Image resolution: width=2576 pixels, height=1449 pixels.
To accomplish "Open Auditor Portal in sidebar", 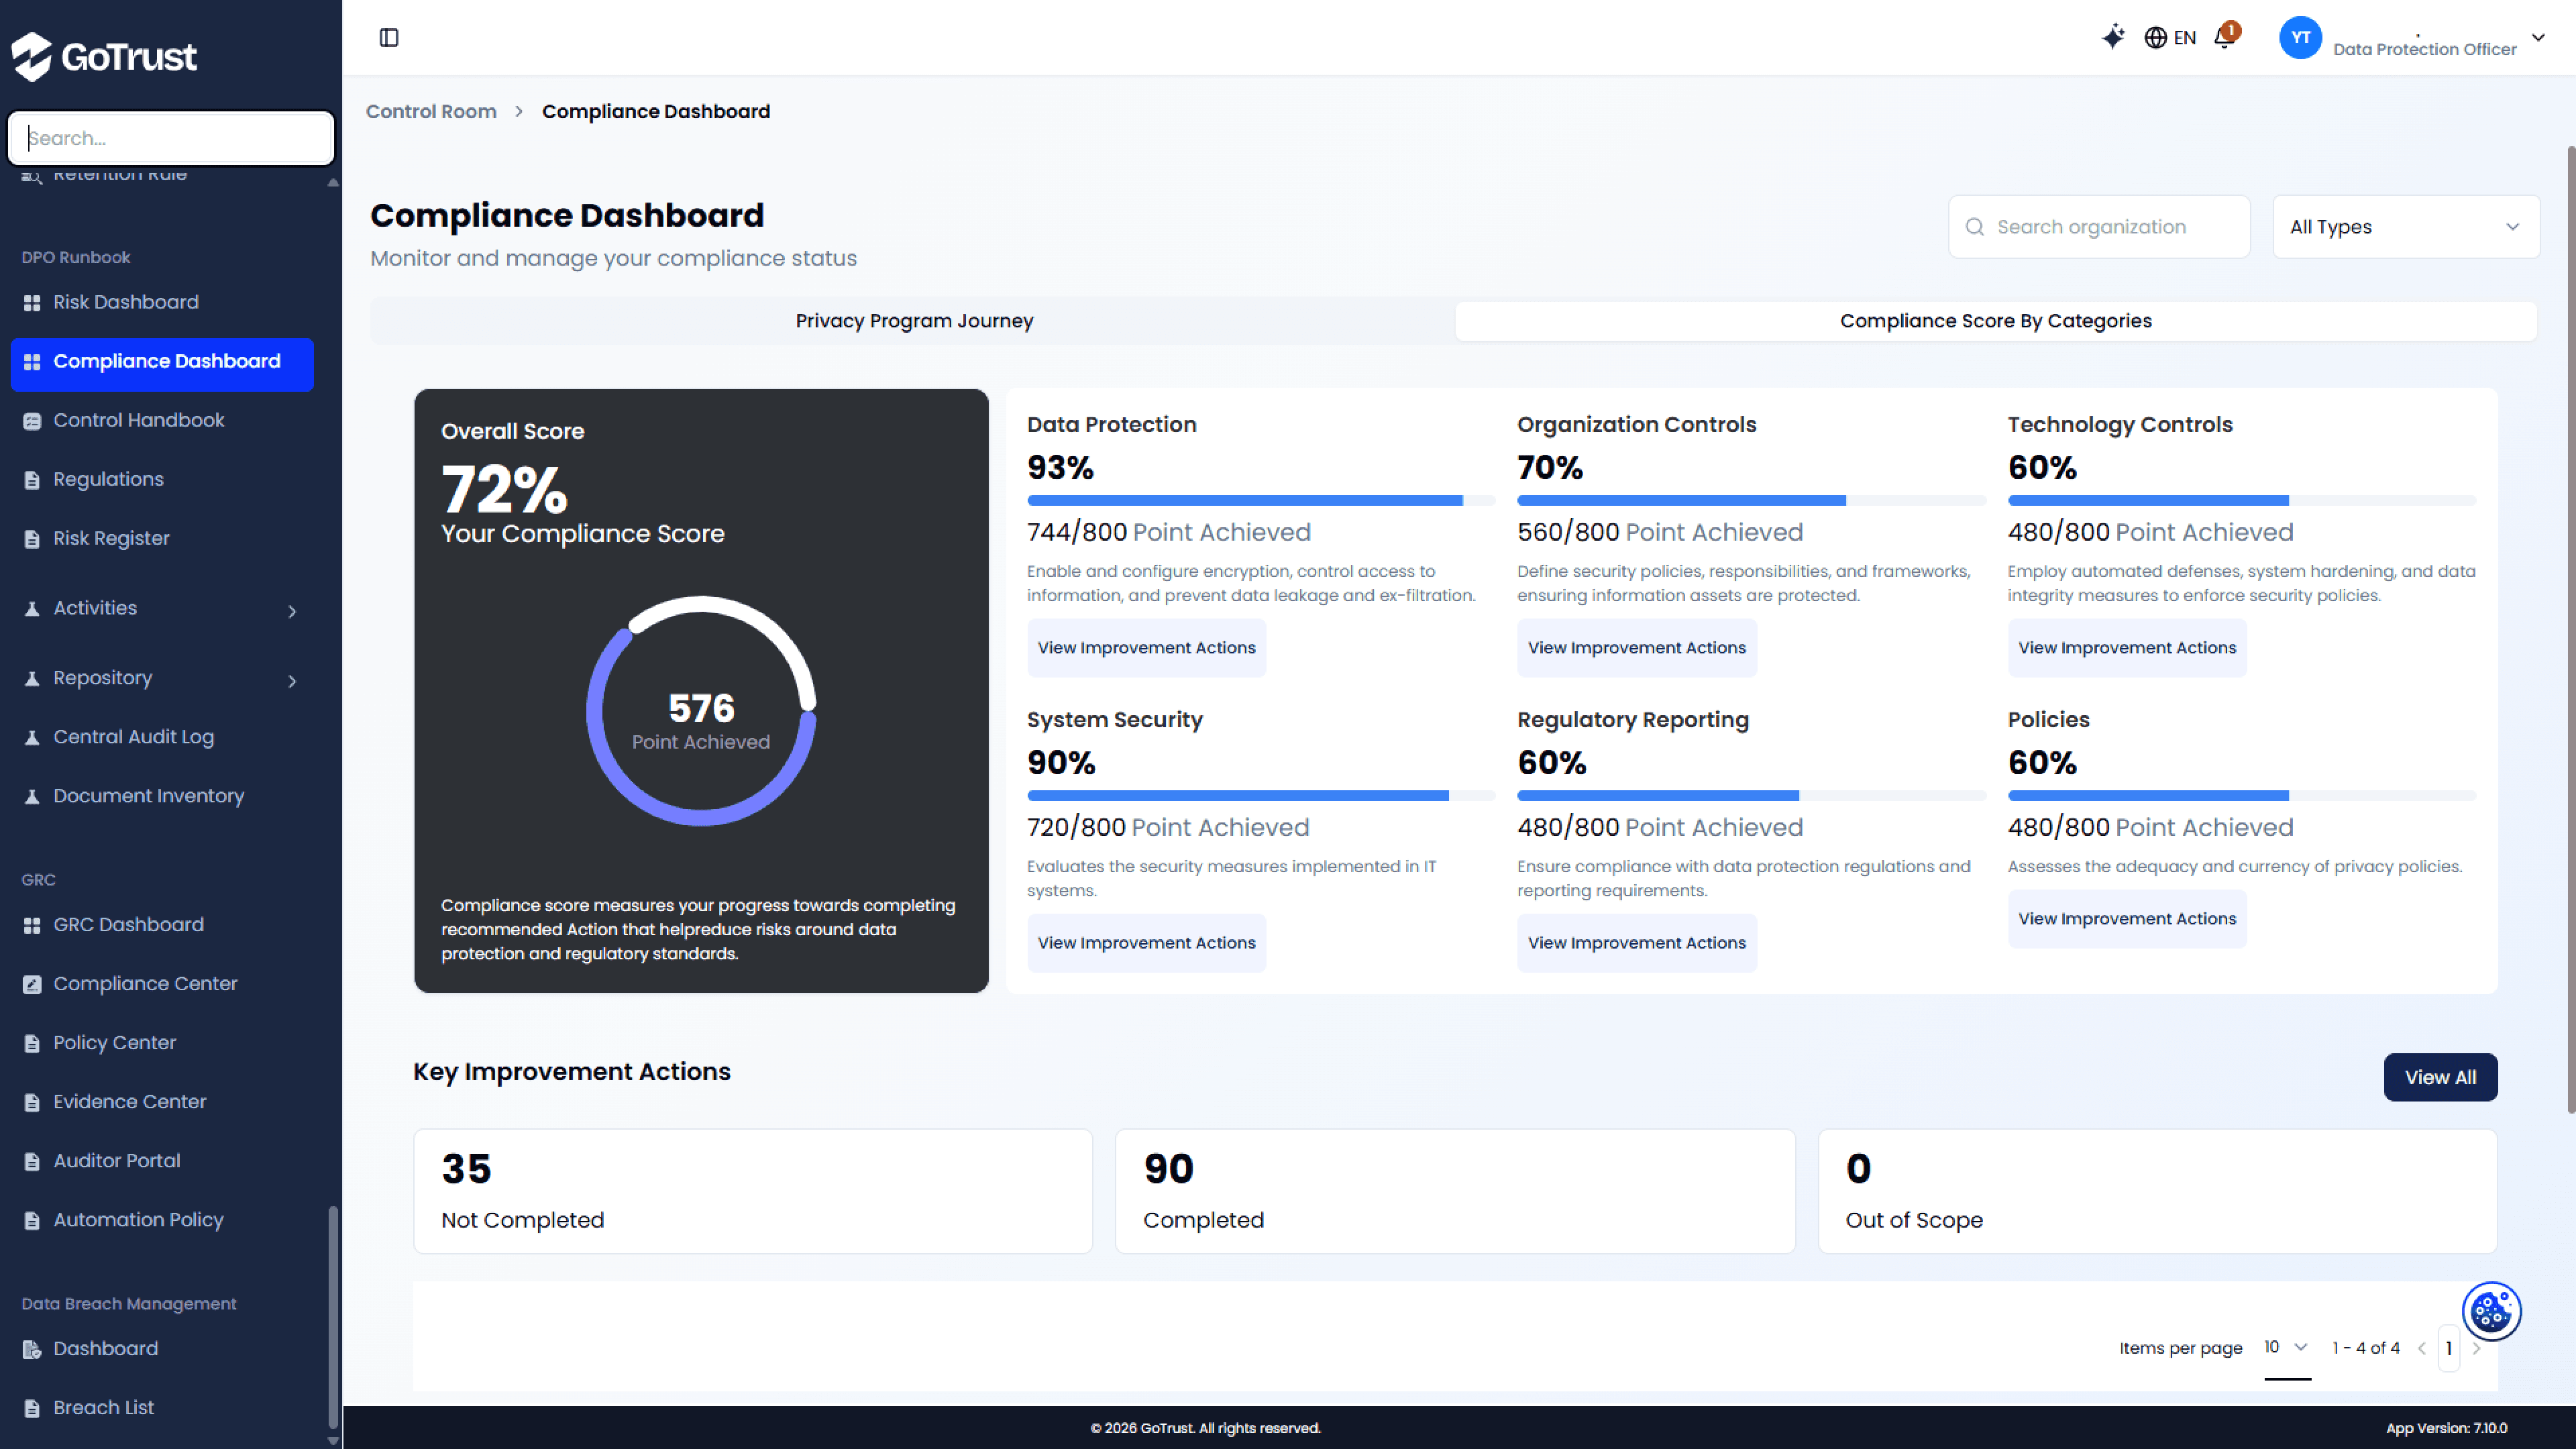I will pyautogui.click(x=162, y=1161).
